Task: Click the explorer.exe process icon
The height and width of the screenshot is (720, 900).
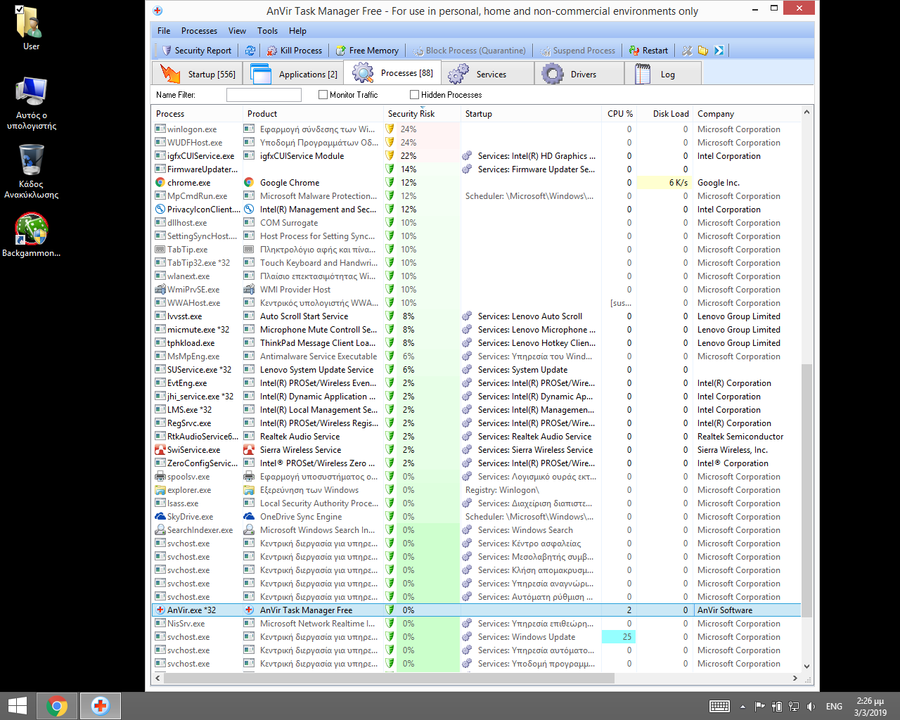Action: [160, 490]
